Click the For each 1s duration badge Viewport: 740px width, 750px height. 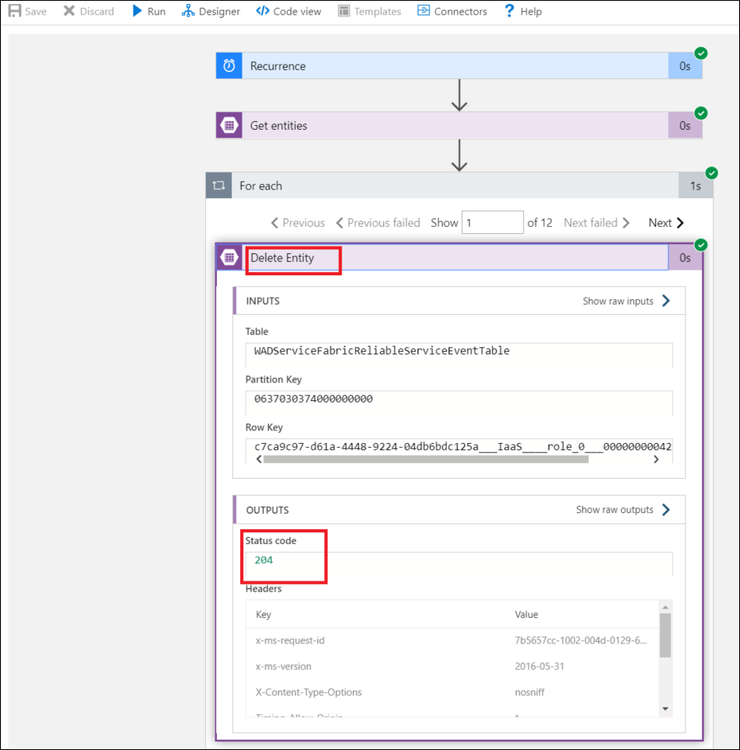point(696,186)
